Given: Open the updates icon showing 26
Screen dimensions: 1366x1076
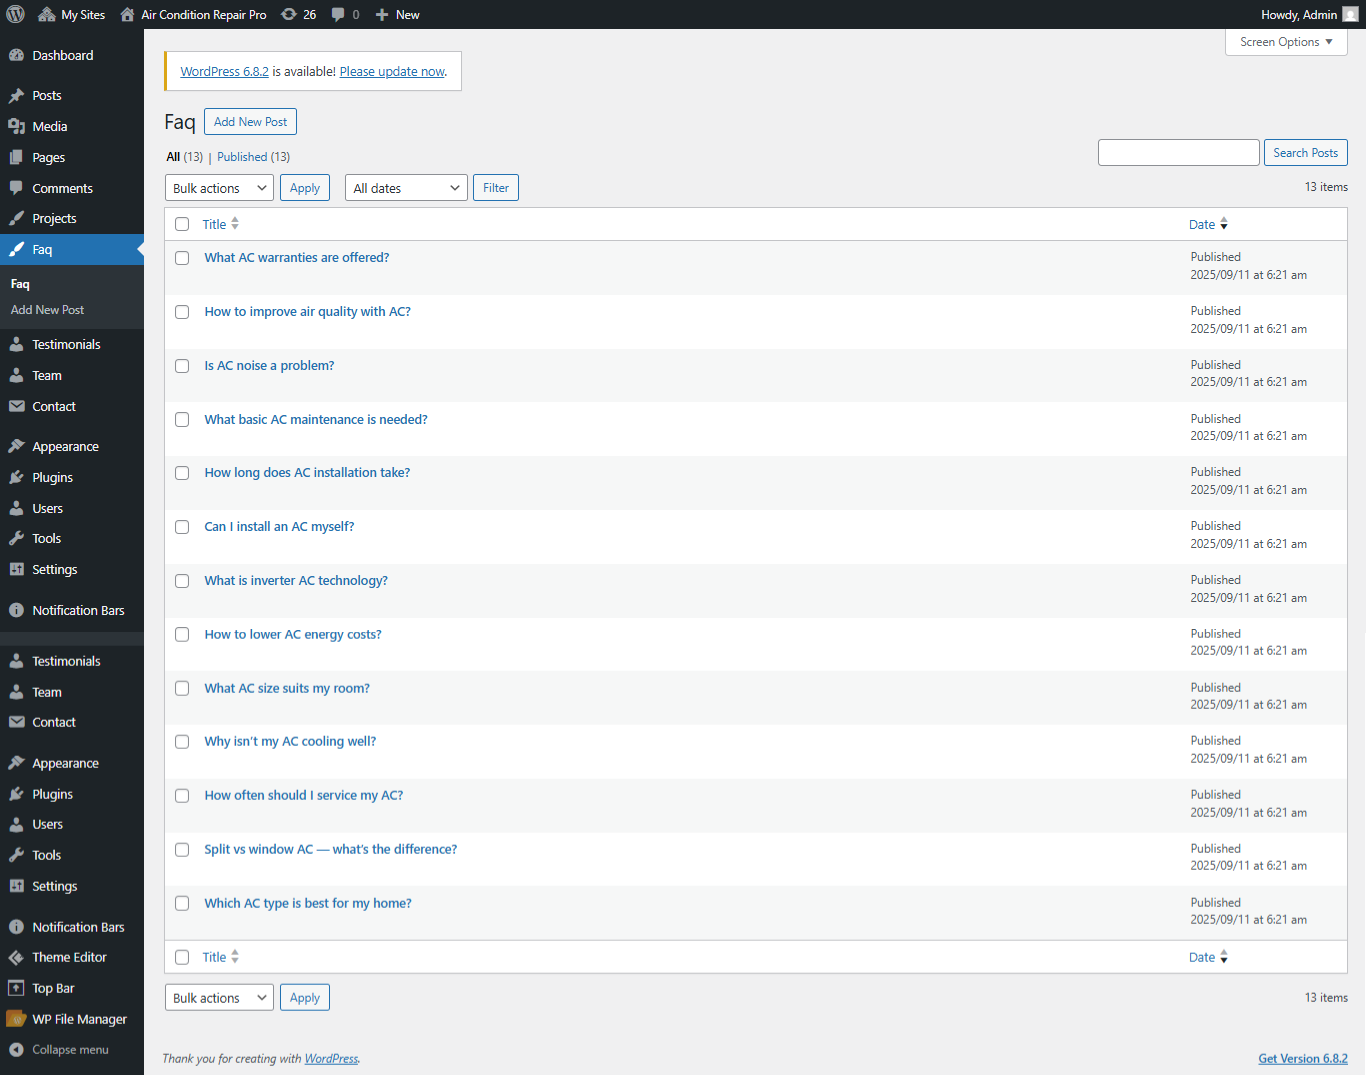Looking at the screenshot, I should [x=298, y=14].
